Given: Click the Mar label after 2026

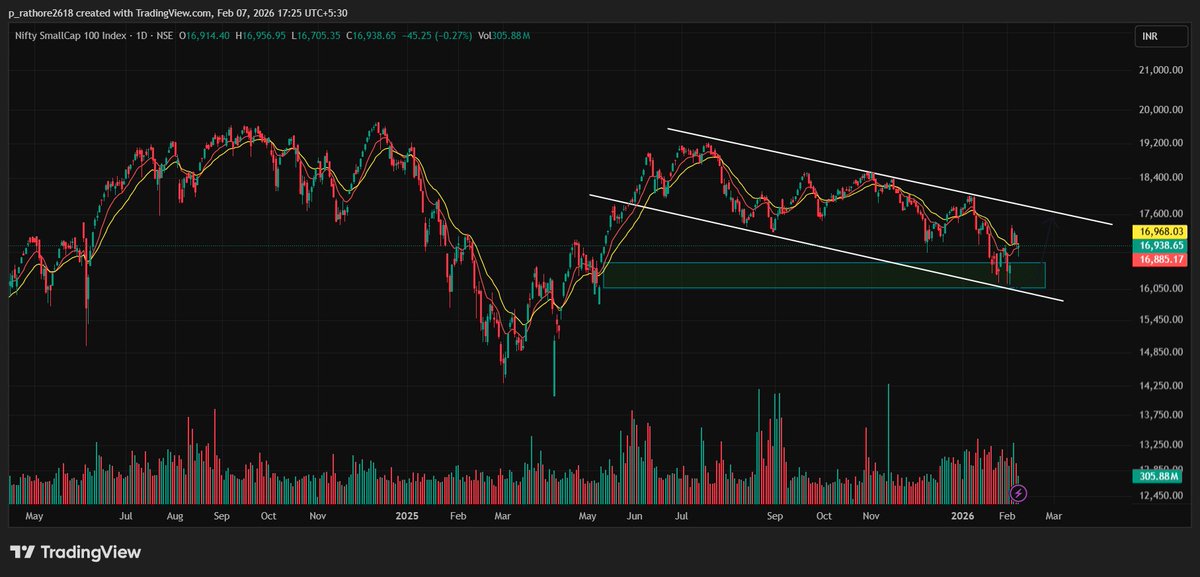Looking at the screenshot, I should pos(1054,516).
